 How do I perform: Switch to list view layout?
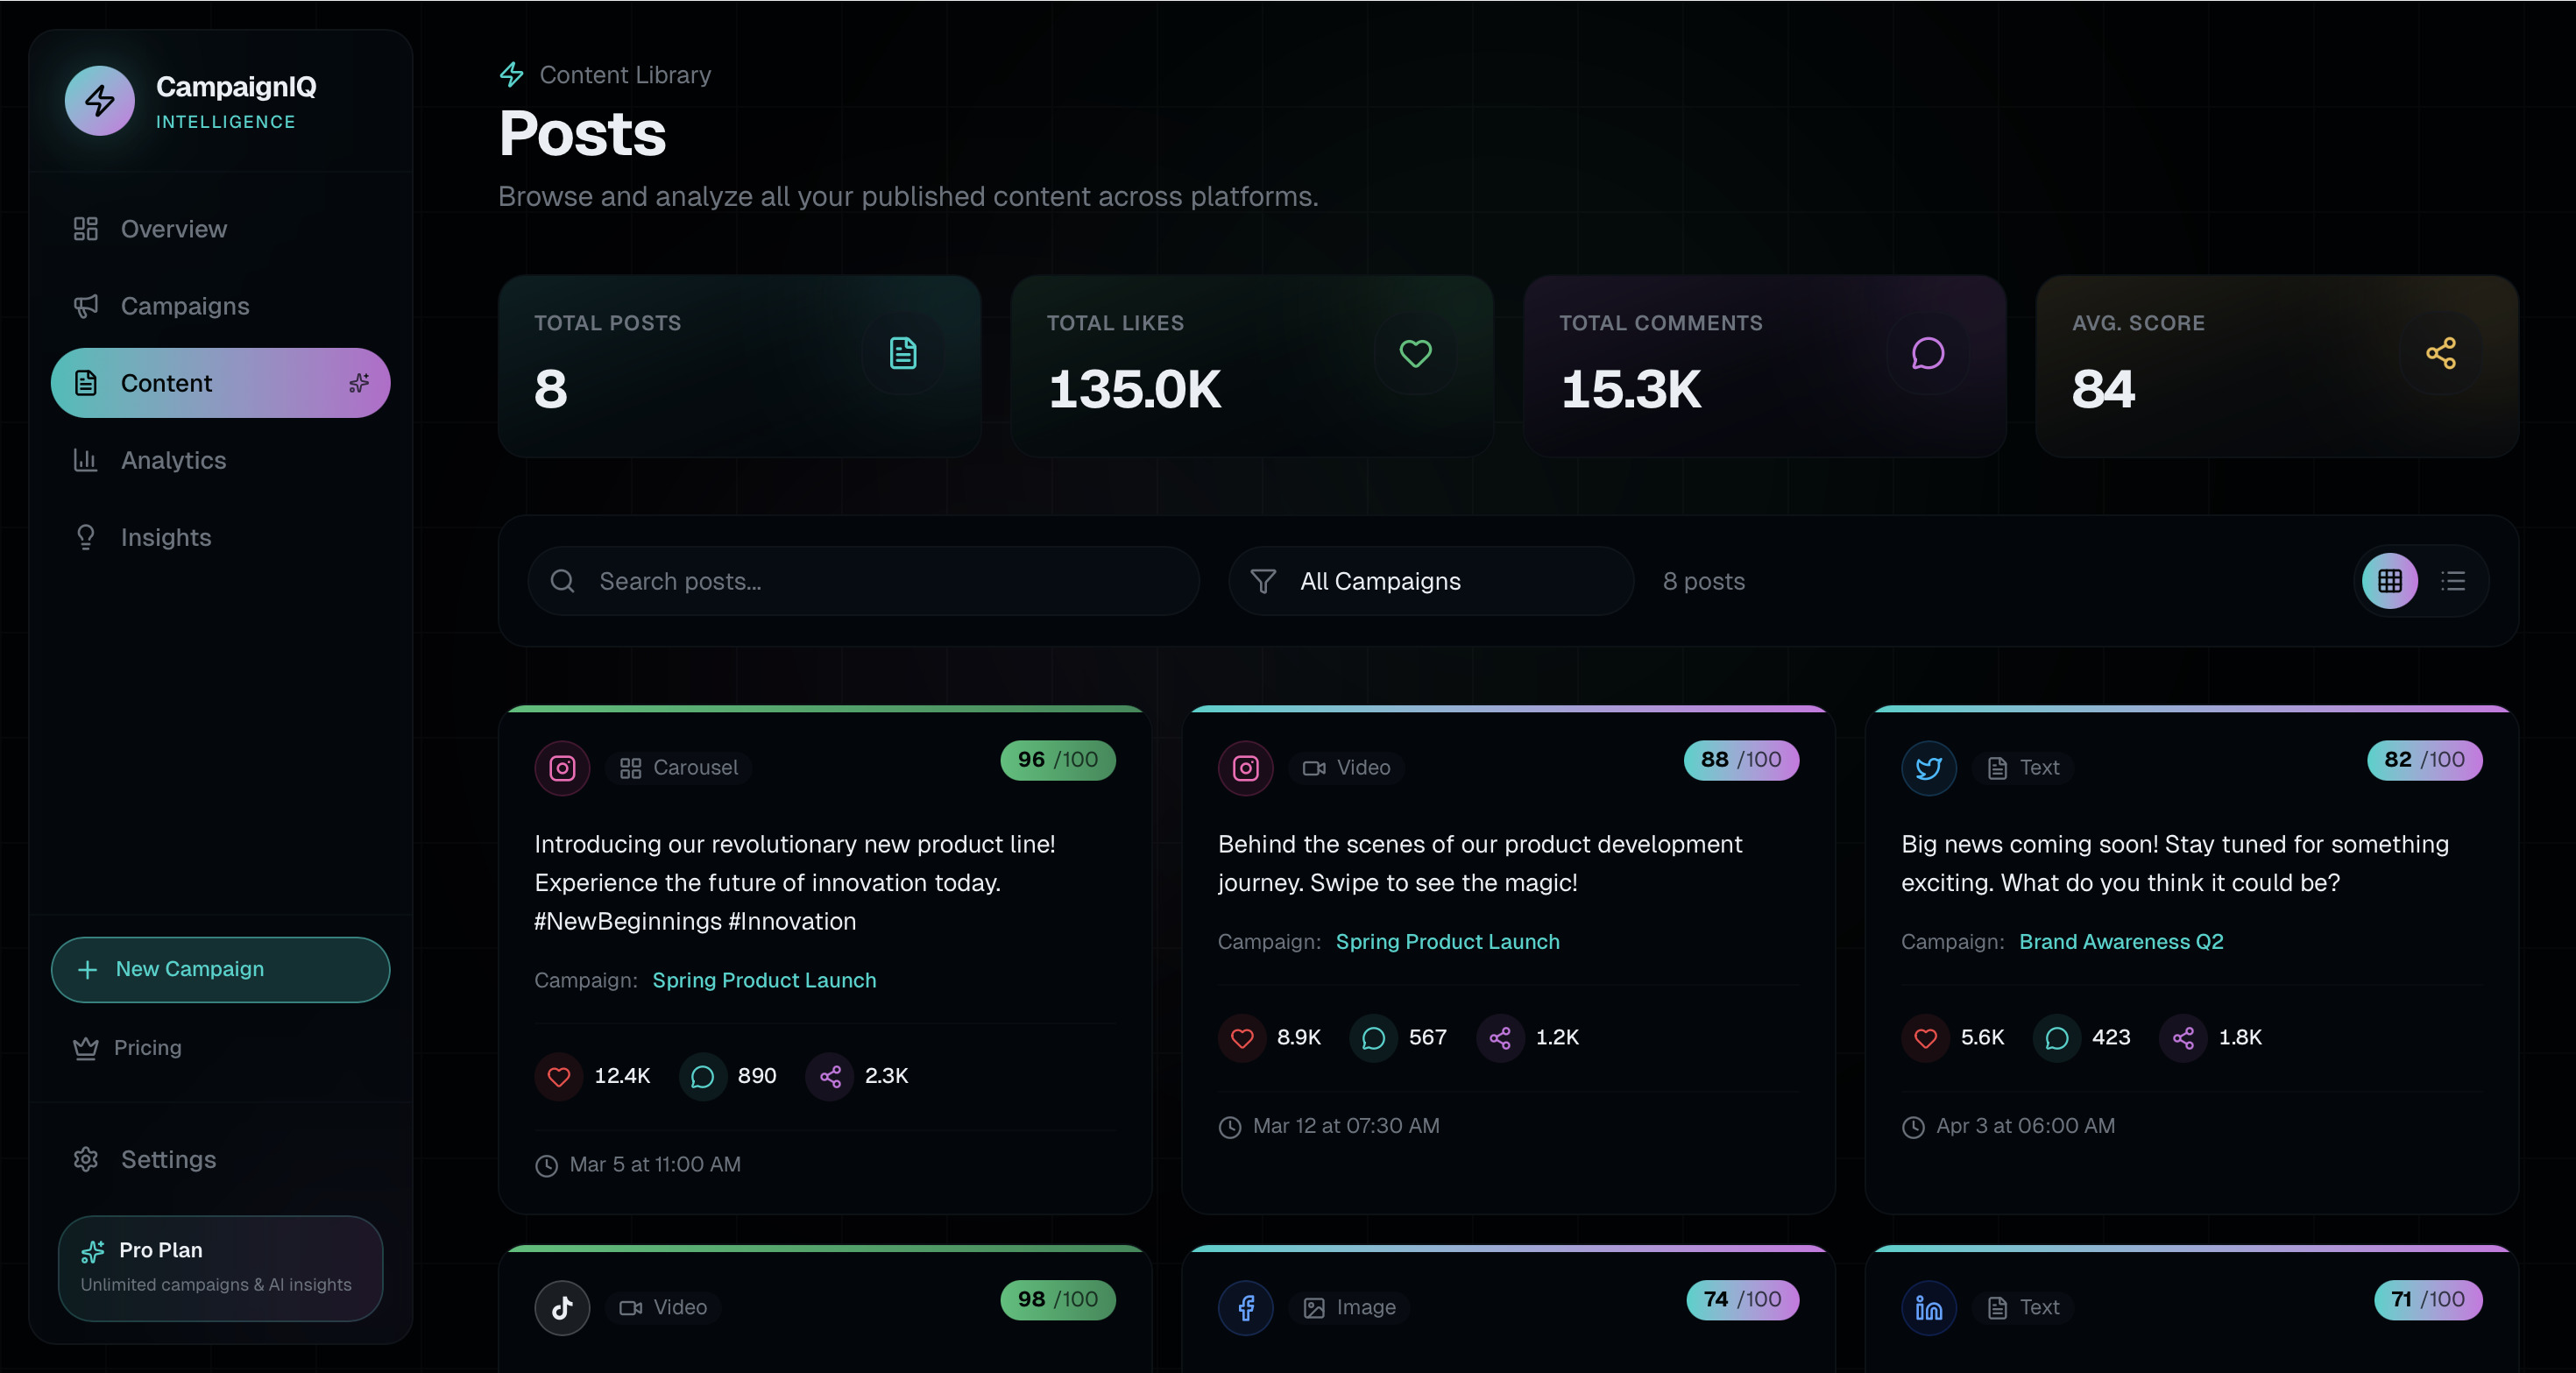point(2453,581)
